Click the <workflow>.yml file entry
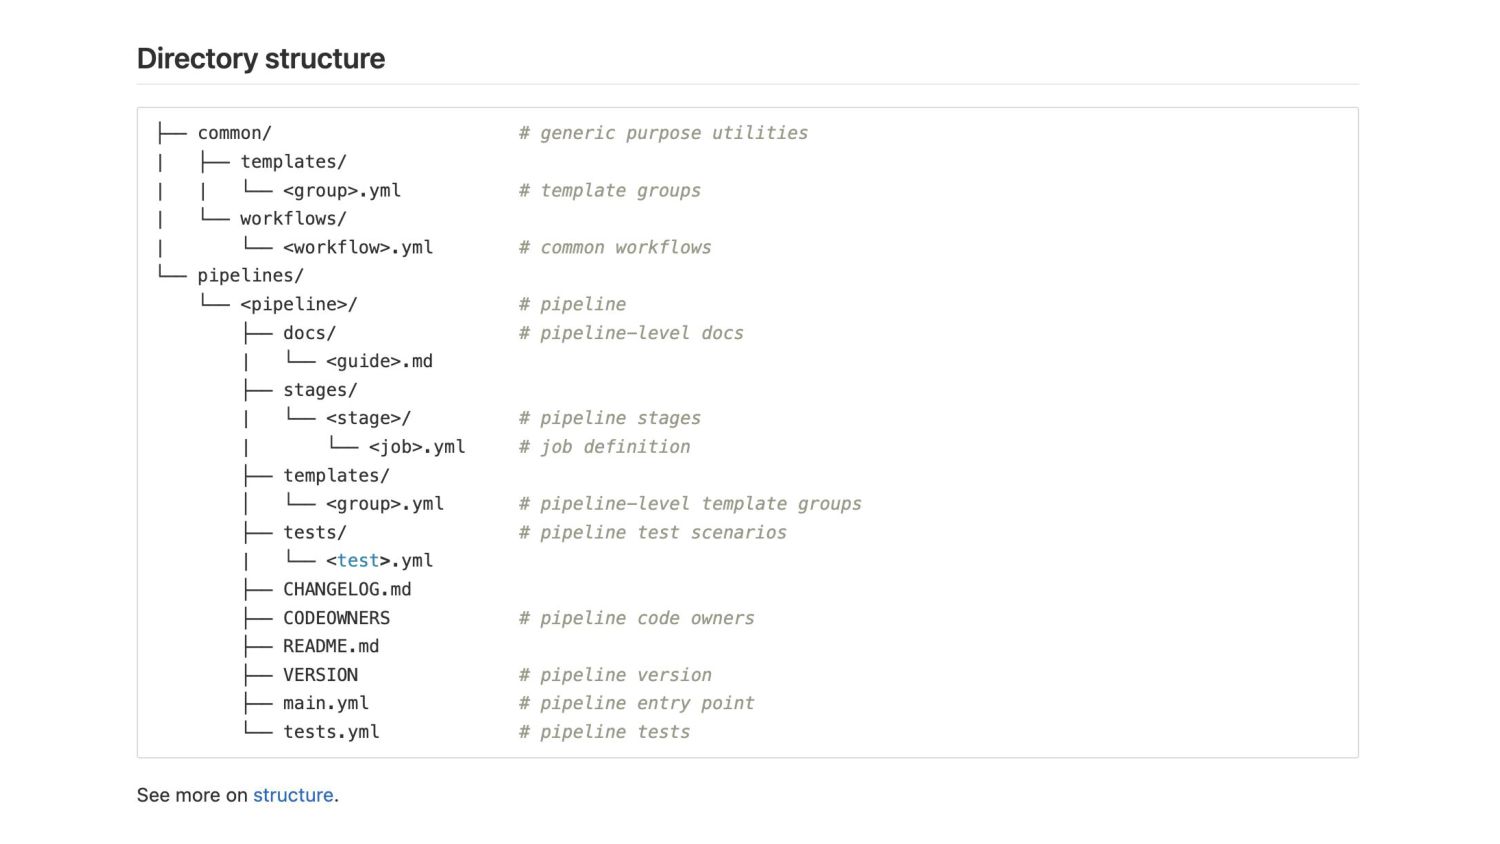 pos(358,247)
